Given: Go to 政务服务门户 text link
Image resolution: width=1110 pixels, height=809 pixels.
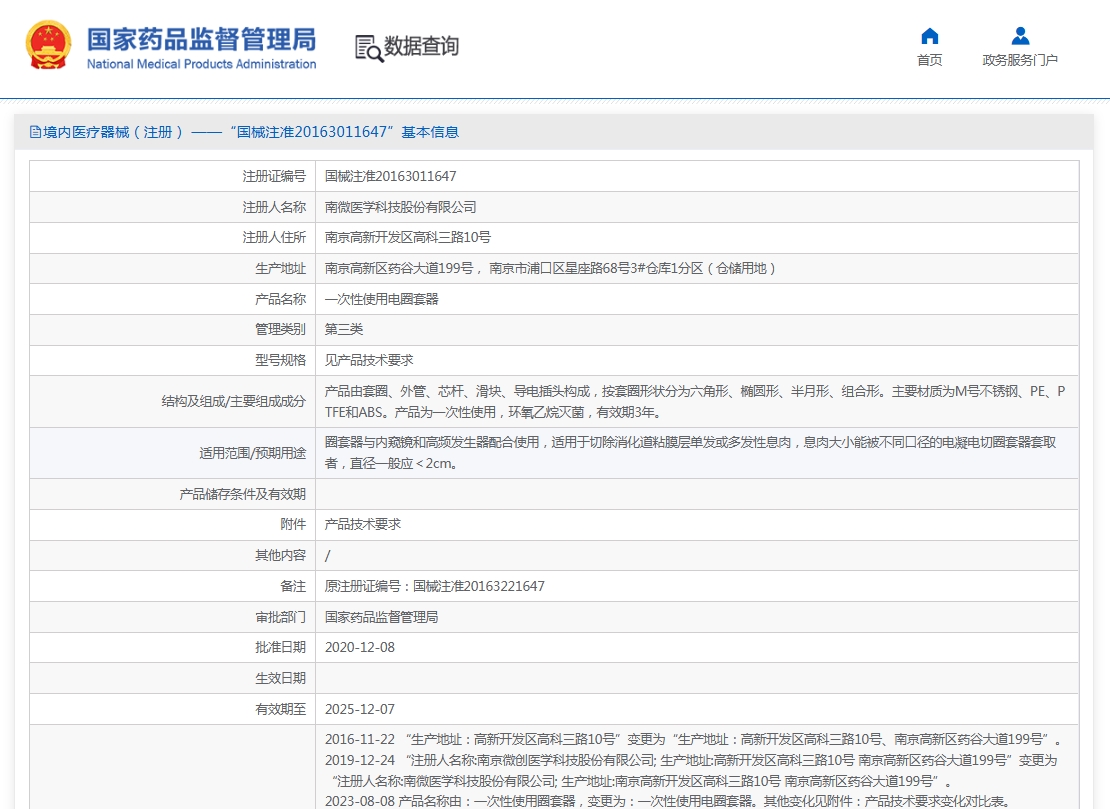Looking at the screenshot, I should point(1020,60).
